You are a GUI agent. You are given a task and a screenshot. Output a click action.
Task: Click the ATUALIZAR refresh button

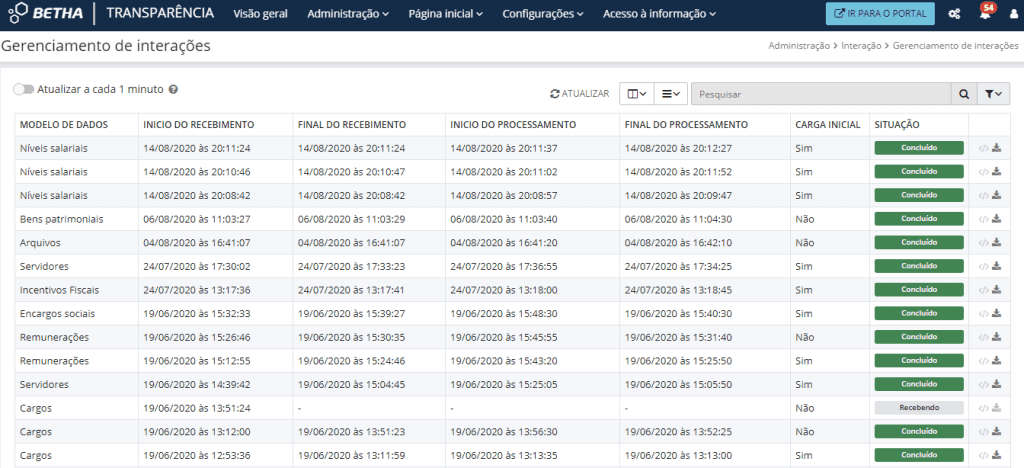(580, 94)
